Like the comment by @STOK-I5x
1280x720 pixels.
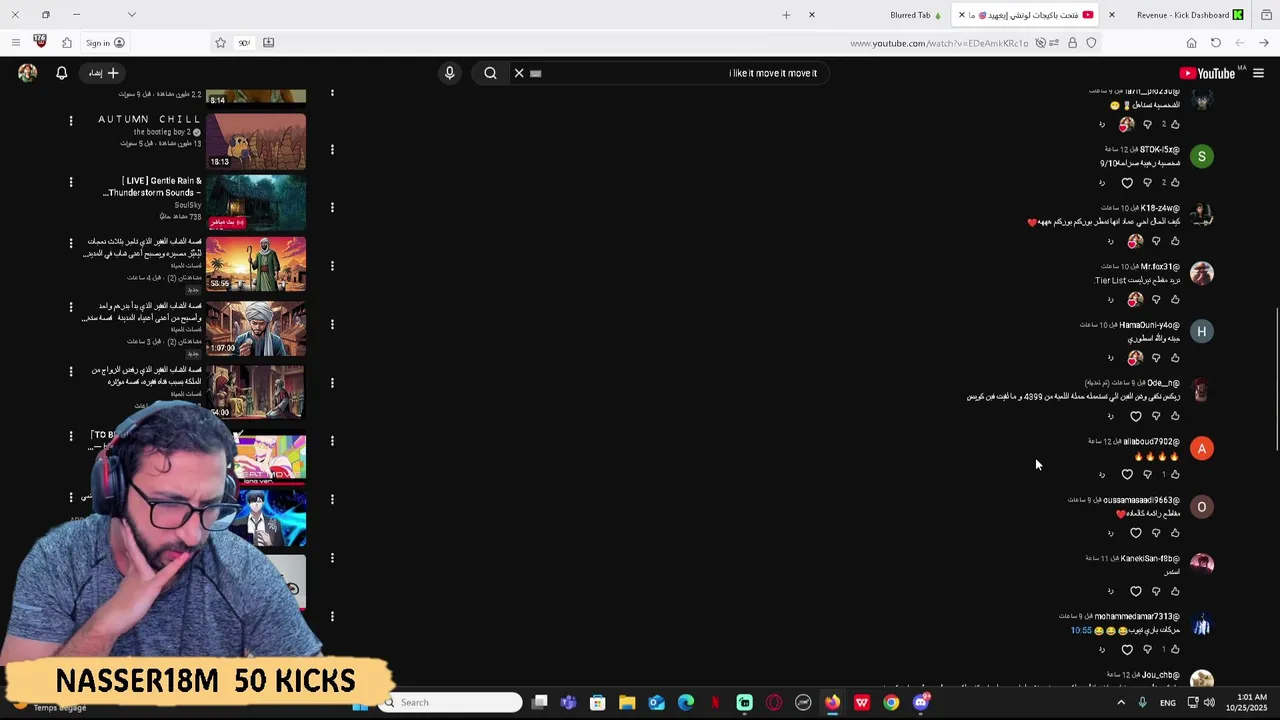[1175, 183]
